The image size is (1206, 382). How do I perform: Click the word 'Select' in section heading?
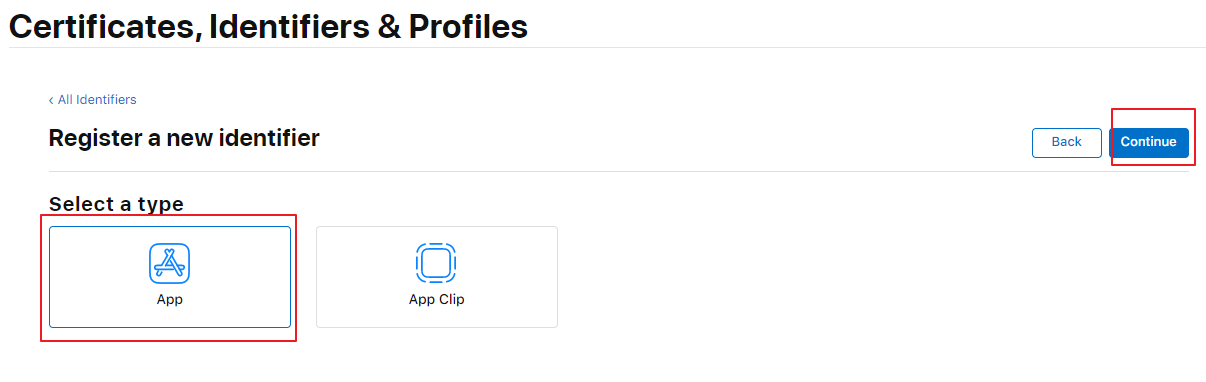pyautogui.click(x=80, y=204)
